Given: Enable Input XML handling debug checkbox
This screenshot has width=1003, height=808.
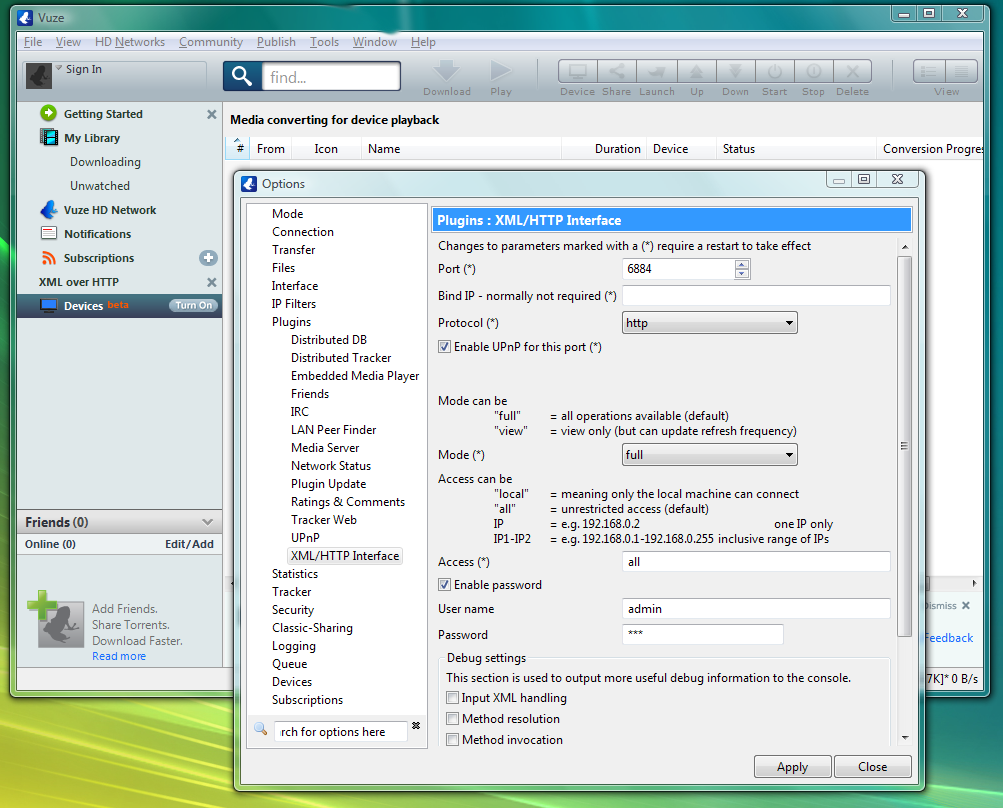Looking at the screenshot, I should pos(452,698).
